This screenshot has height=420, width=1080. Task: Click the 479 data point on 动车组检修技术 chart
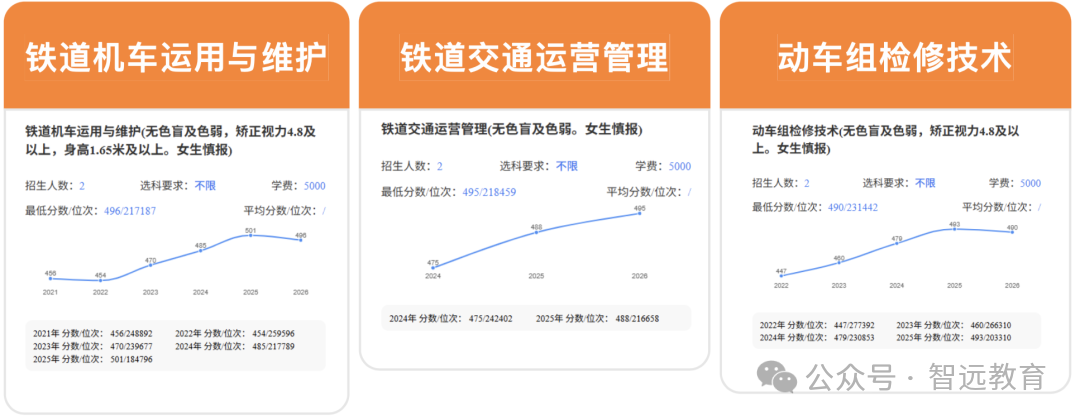tap(896, 243)
